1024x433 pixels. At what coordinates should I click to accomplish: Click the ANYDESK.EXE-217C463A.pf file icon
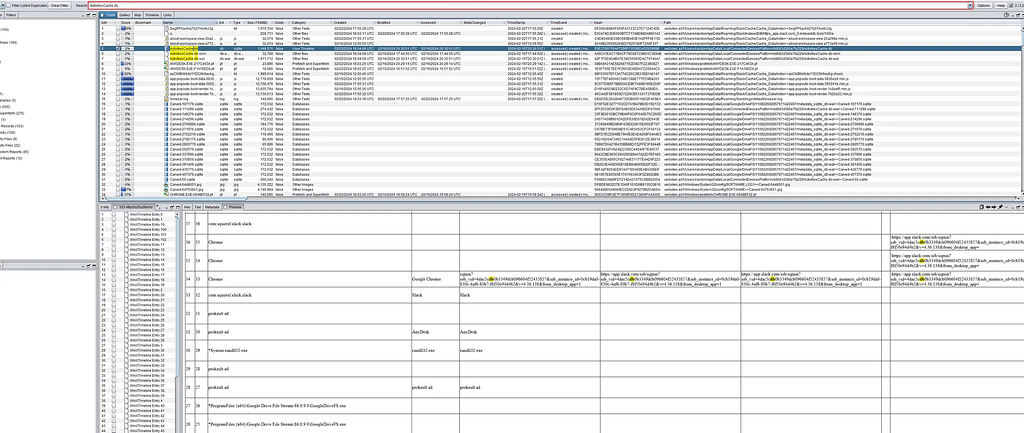166,63
